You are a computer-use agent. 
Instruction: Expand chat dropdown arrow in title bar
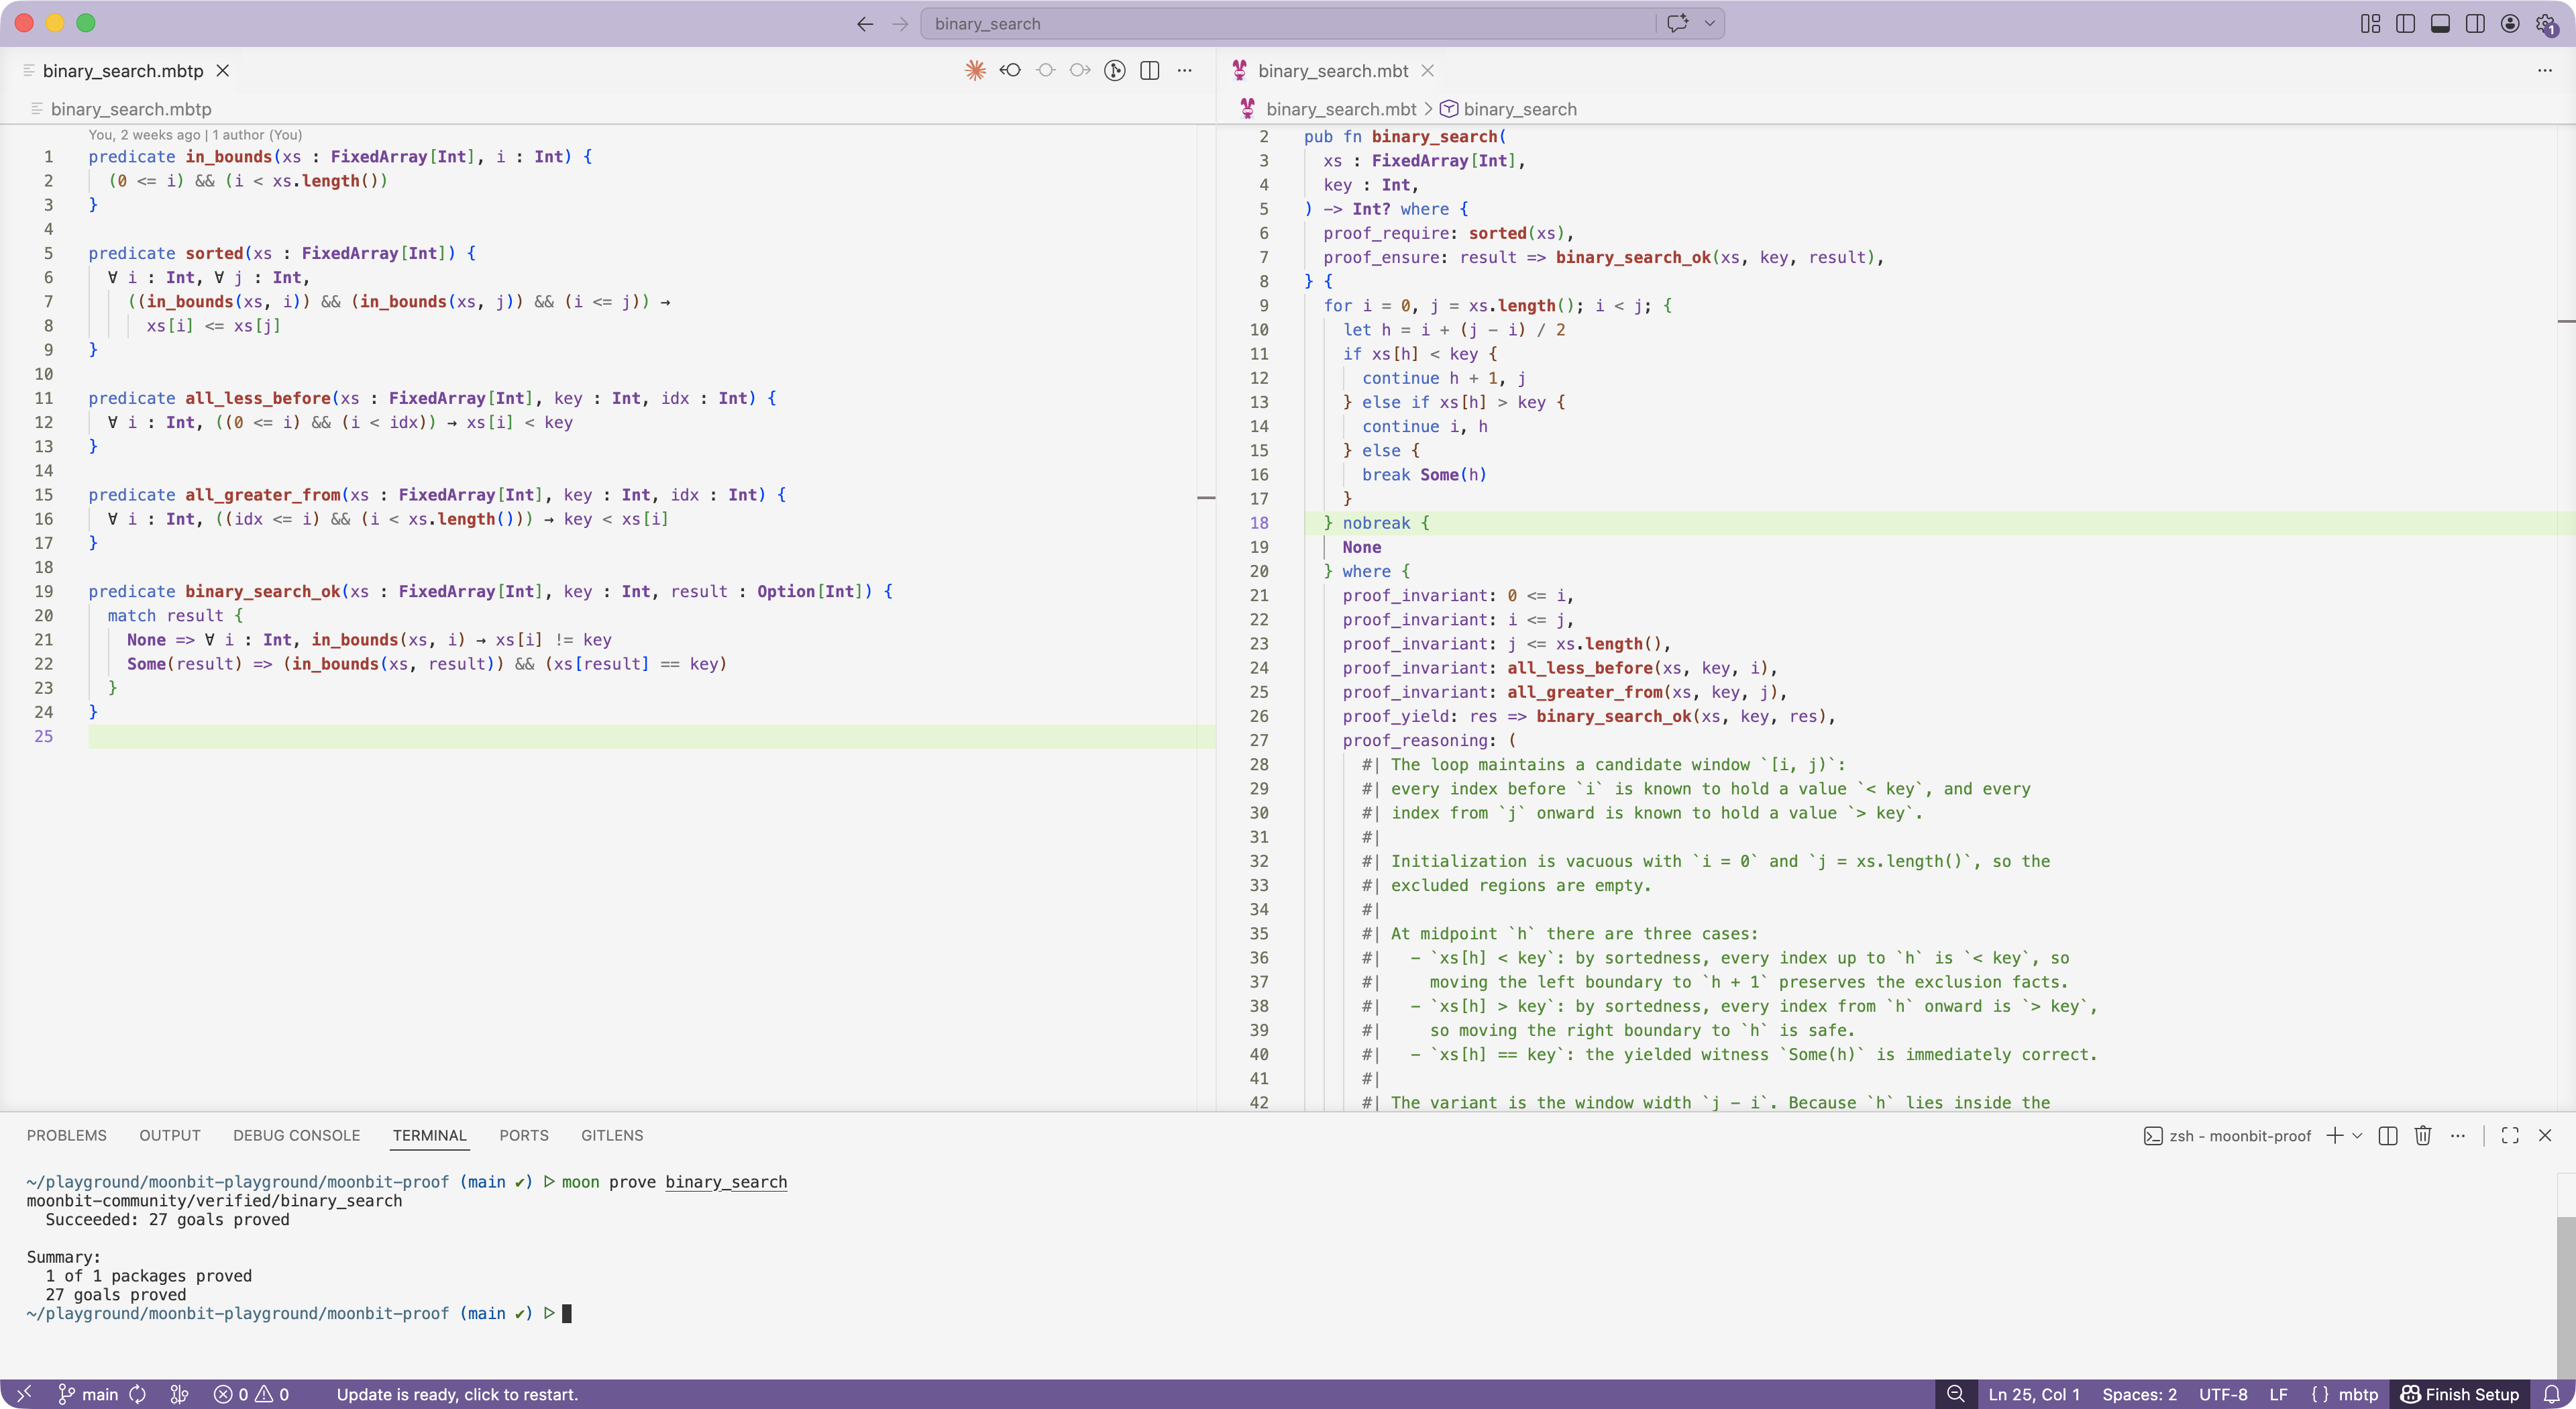point(1709,23)
